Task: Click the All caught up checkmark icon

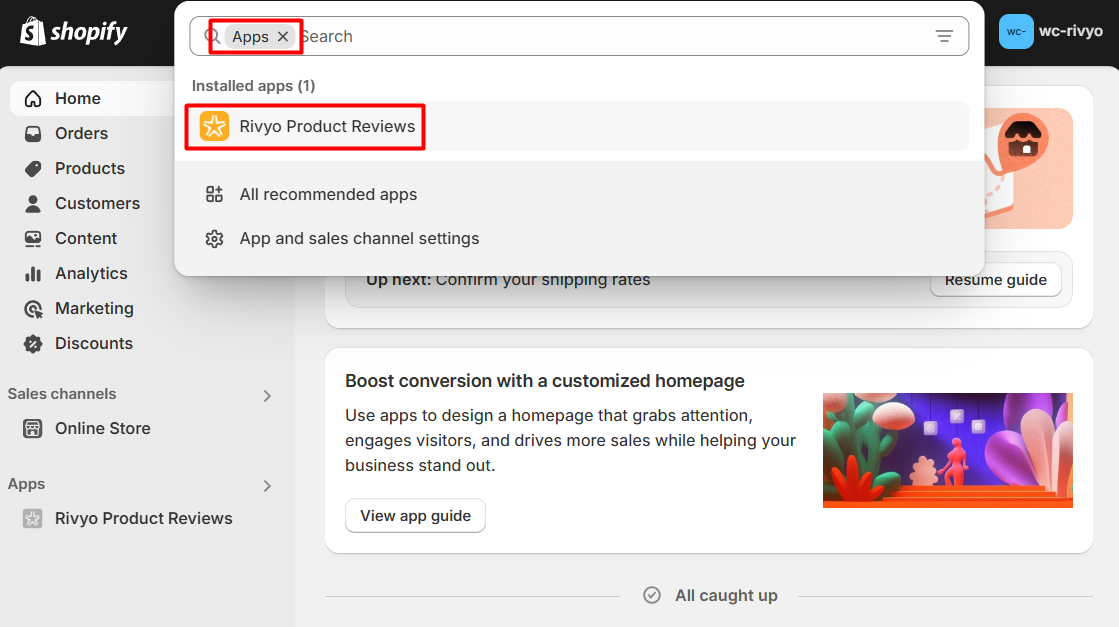Action: tap(652, 595)
